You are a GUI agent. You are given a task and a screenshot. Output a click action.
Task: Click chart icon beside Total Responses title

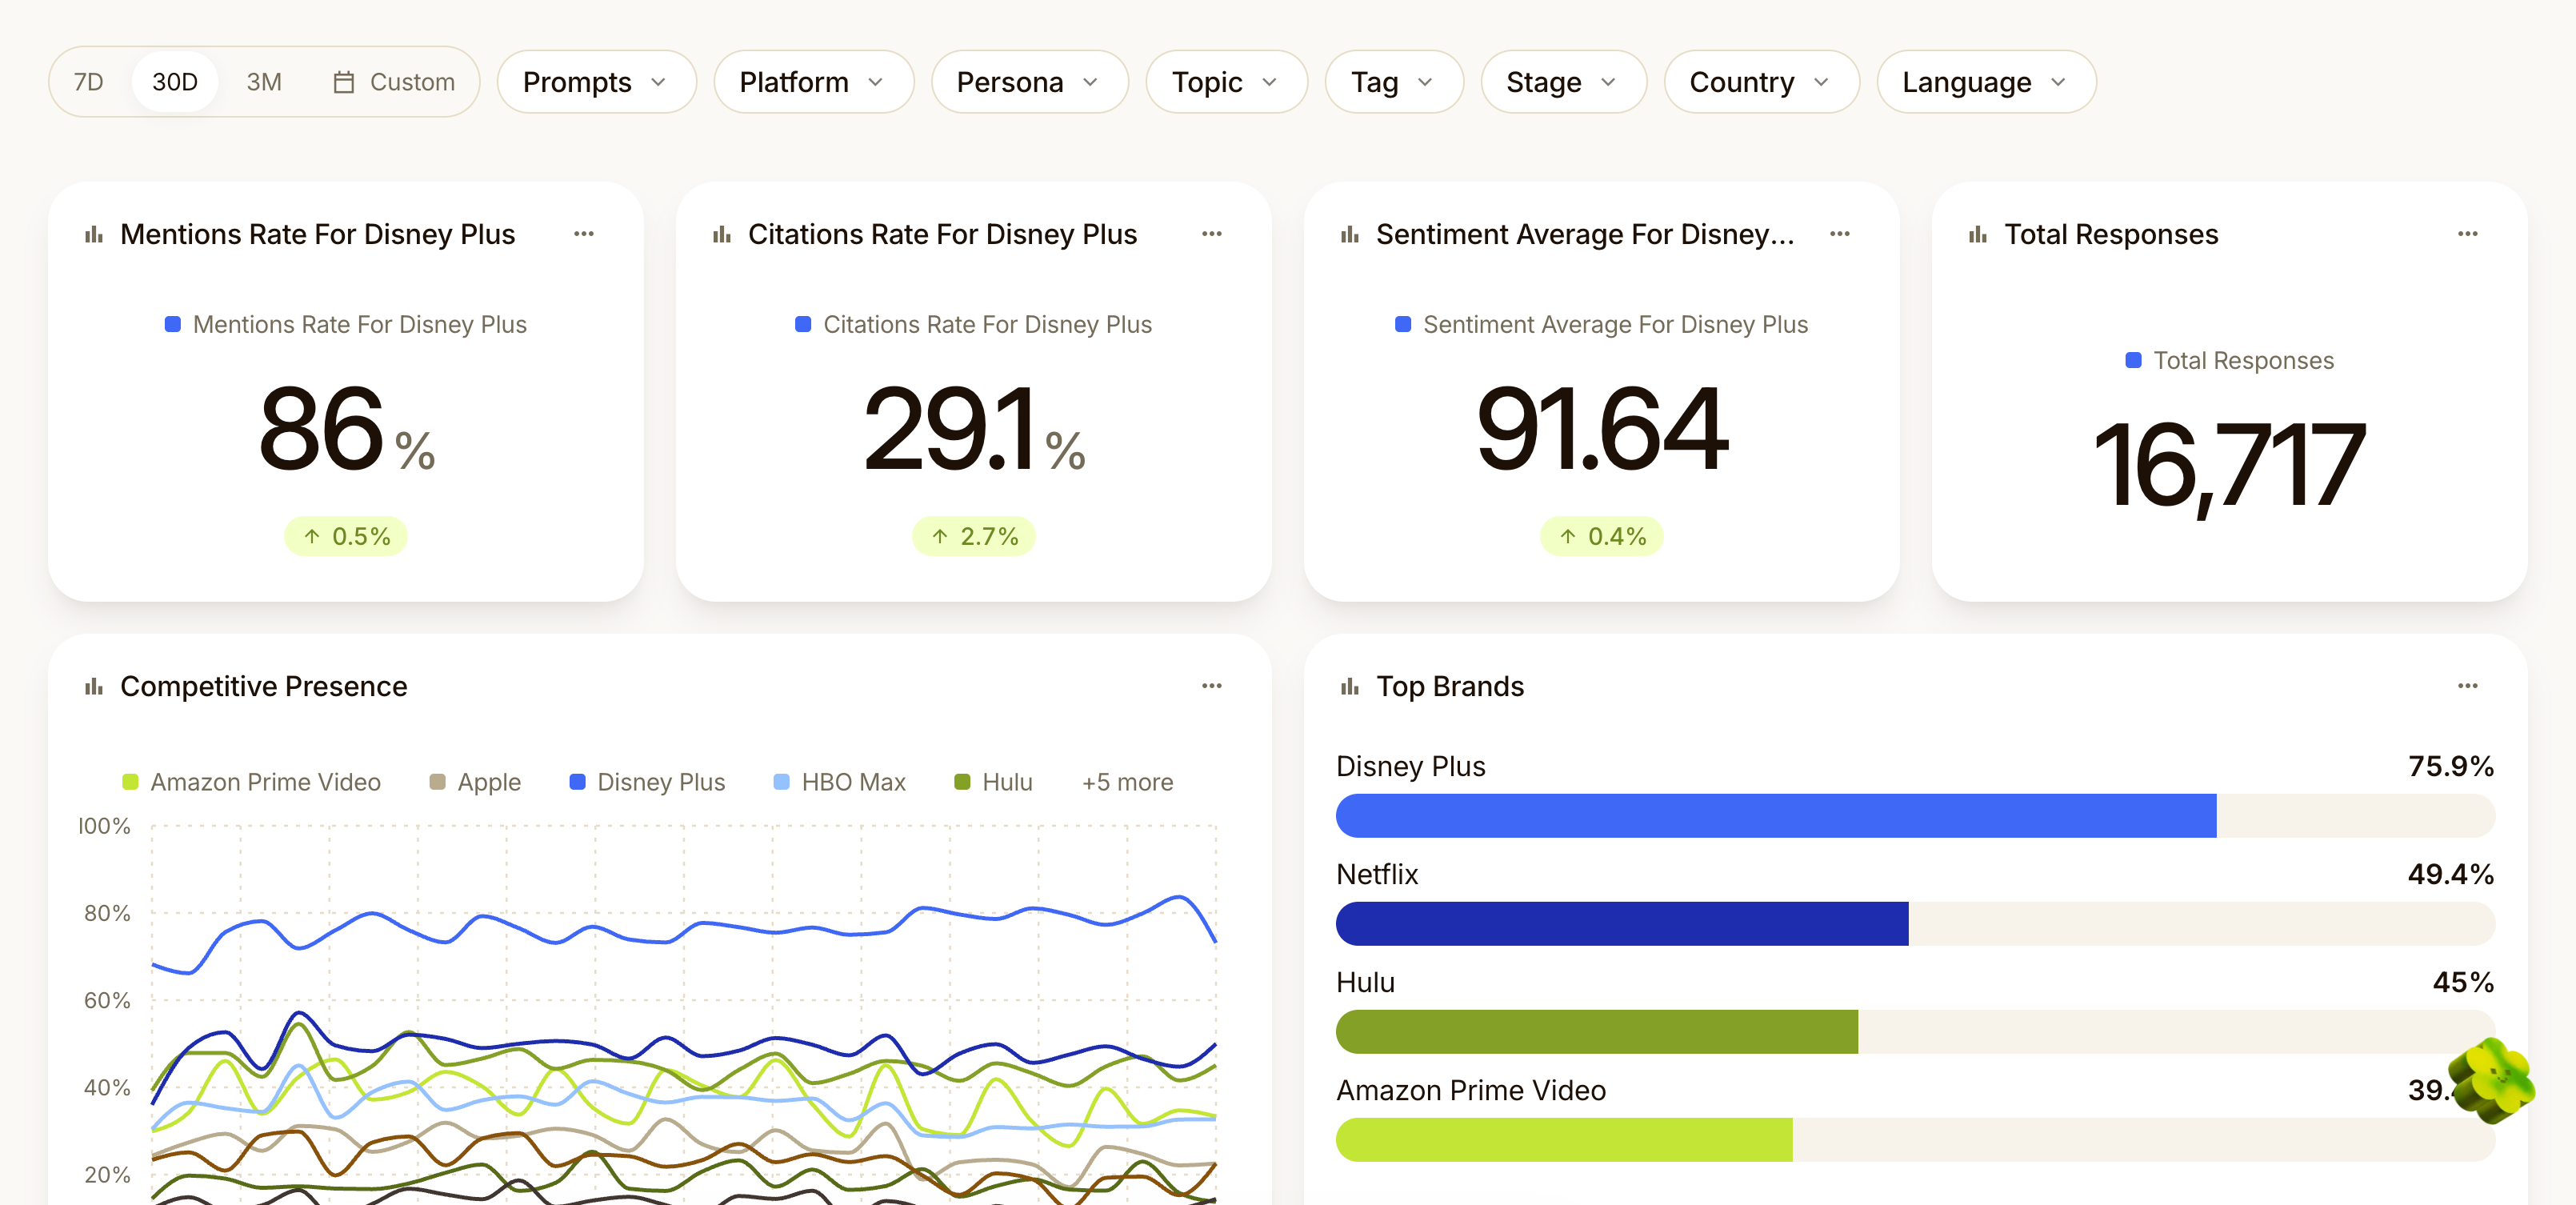tap(1978, 235)
